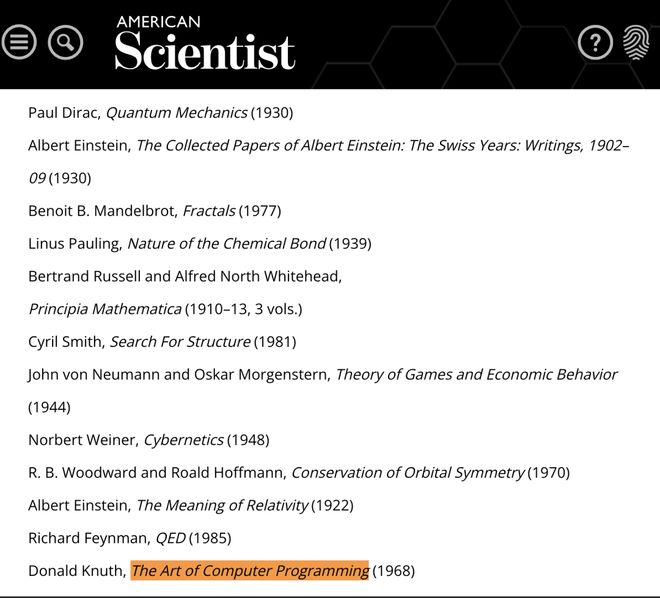Image resolution: width=660 pixels, height=598 pixels.
Task: Click the Bertrand Russell and Alfred North Whitehead line
Action: (185, 277)
